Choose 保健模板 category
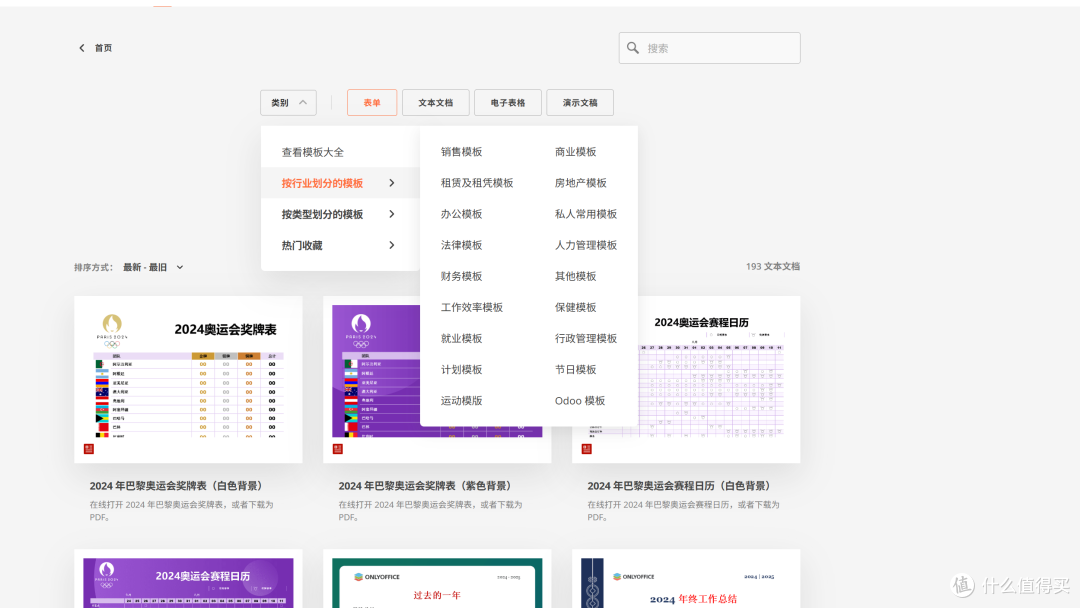The image size is (1080, 608). pos(576,307)
